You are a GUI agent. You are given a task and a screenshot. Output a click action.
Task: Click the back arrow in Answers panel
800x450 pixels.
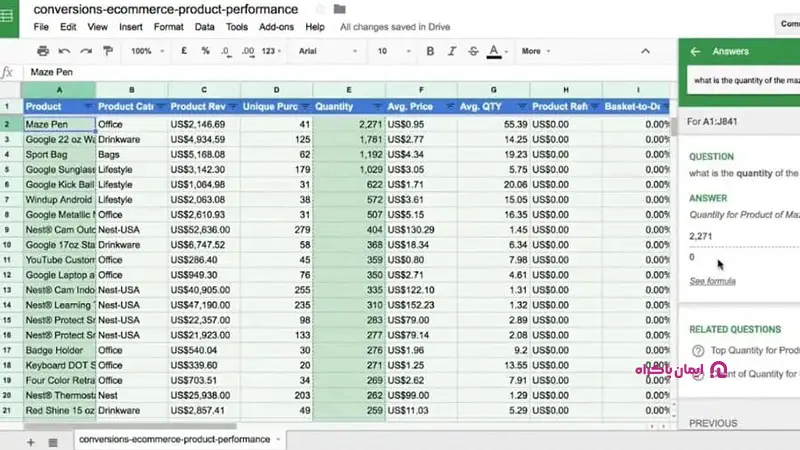[x=694, y=51]
